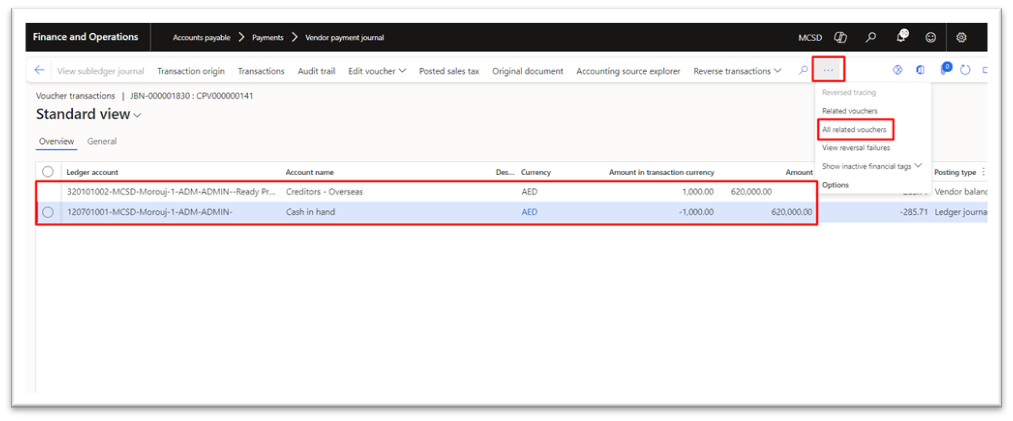Choose All related vouchers from the menu
Viewport: 1013px width, 421px height.
pos(854,130)
